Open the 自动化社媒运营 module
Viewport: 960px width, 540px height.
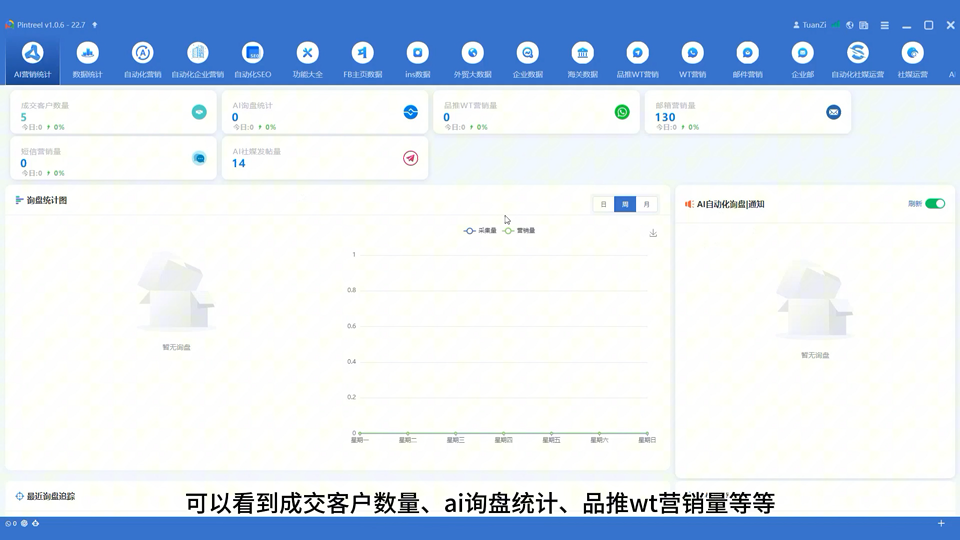click(858, 60)
